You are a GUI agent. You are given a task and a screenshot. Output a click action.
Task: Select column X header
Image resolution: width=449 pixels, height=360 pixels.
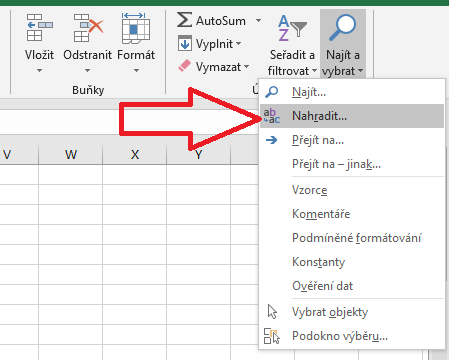pyautogui.click(x=135, y=155)
